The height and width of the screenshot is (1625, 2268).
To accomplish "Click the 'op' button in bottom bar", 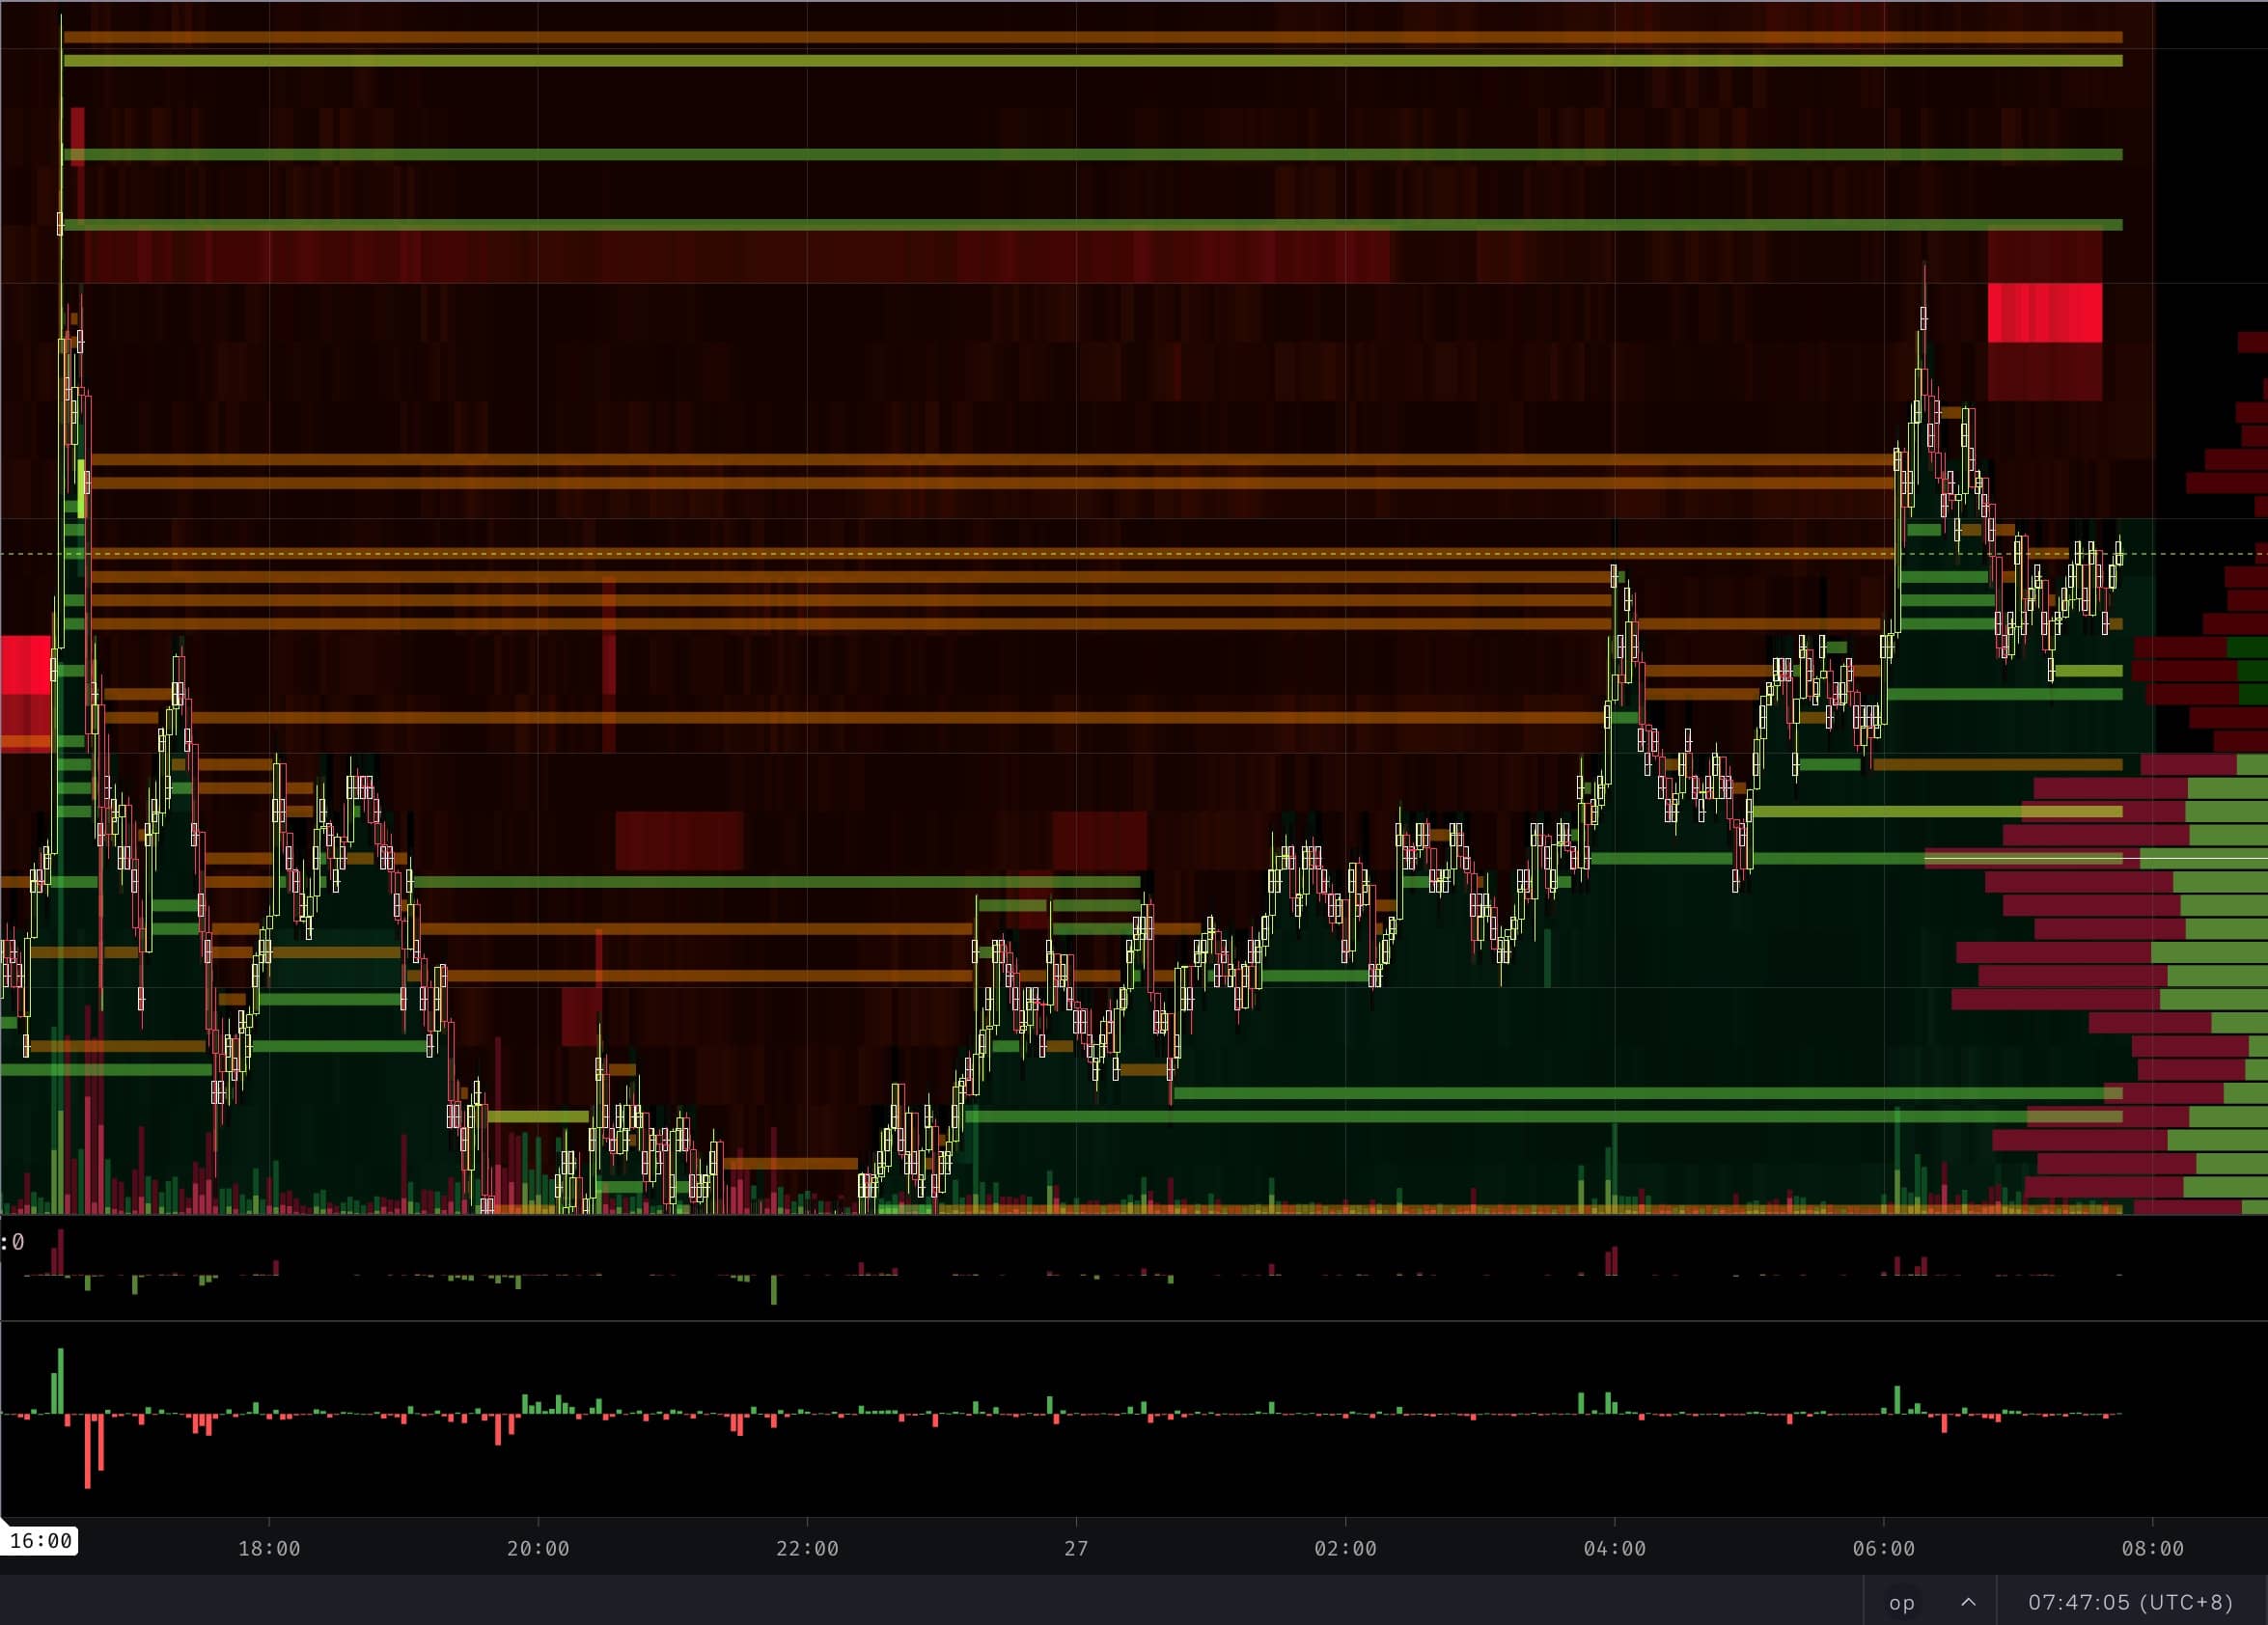I will tap(1901, 1602).
